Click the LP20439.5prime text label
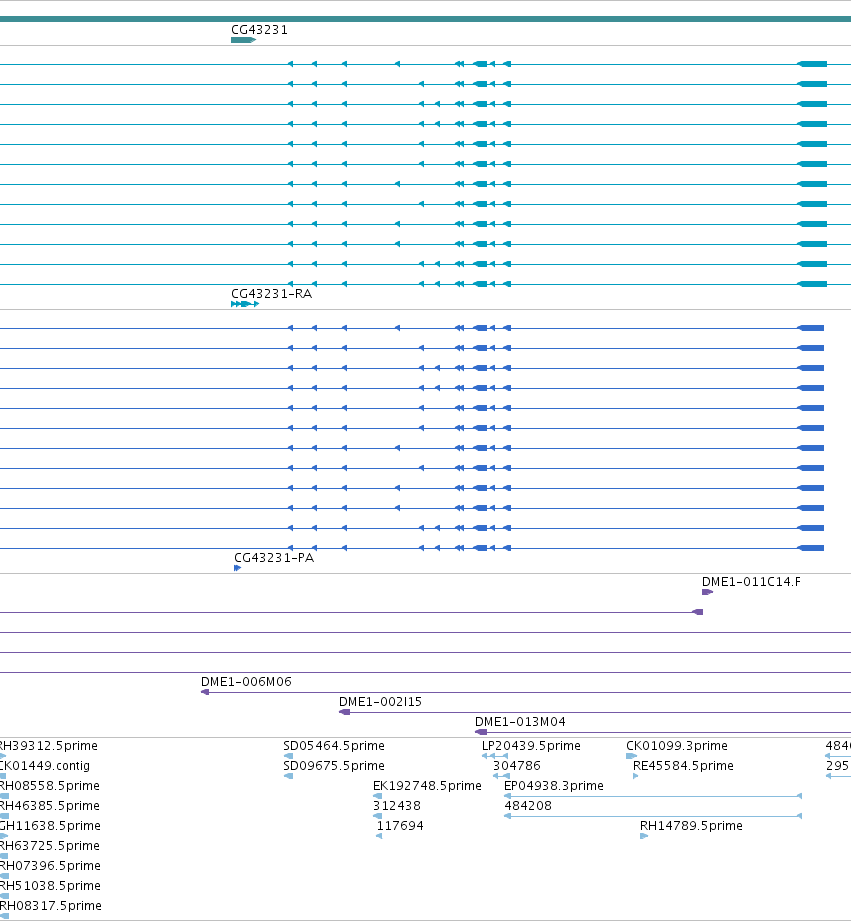This screenshot has height=921, width=851. pyautogui.click(x=531, y=745)
